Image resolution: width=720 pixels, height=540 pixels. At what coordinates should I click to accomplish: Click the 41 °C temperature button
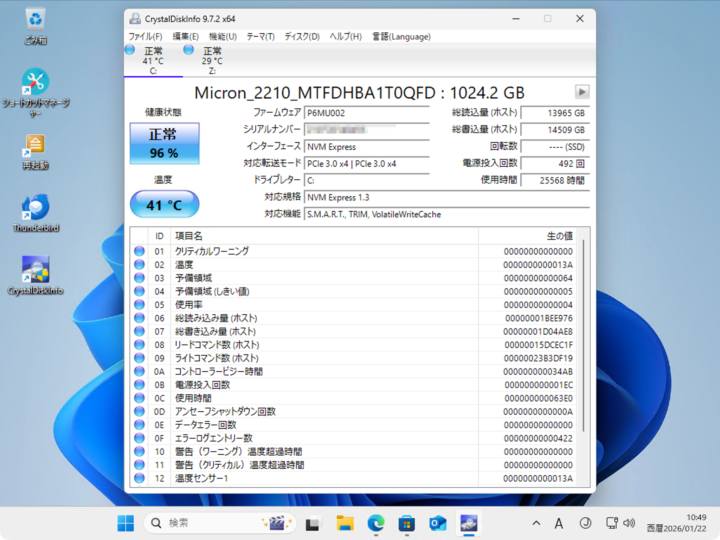(x=164, y=205)
